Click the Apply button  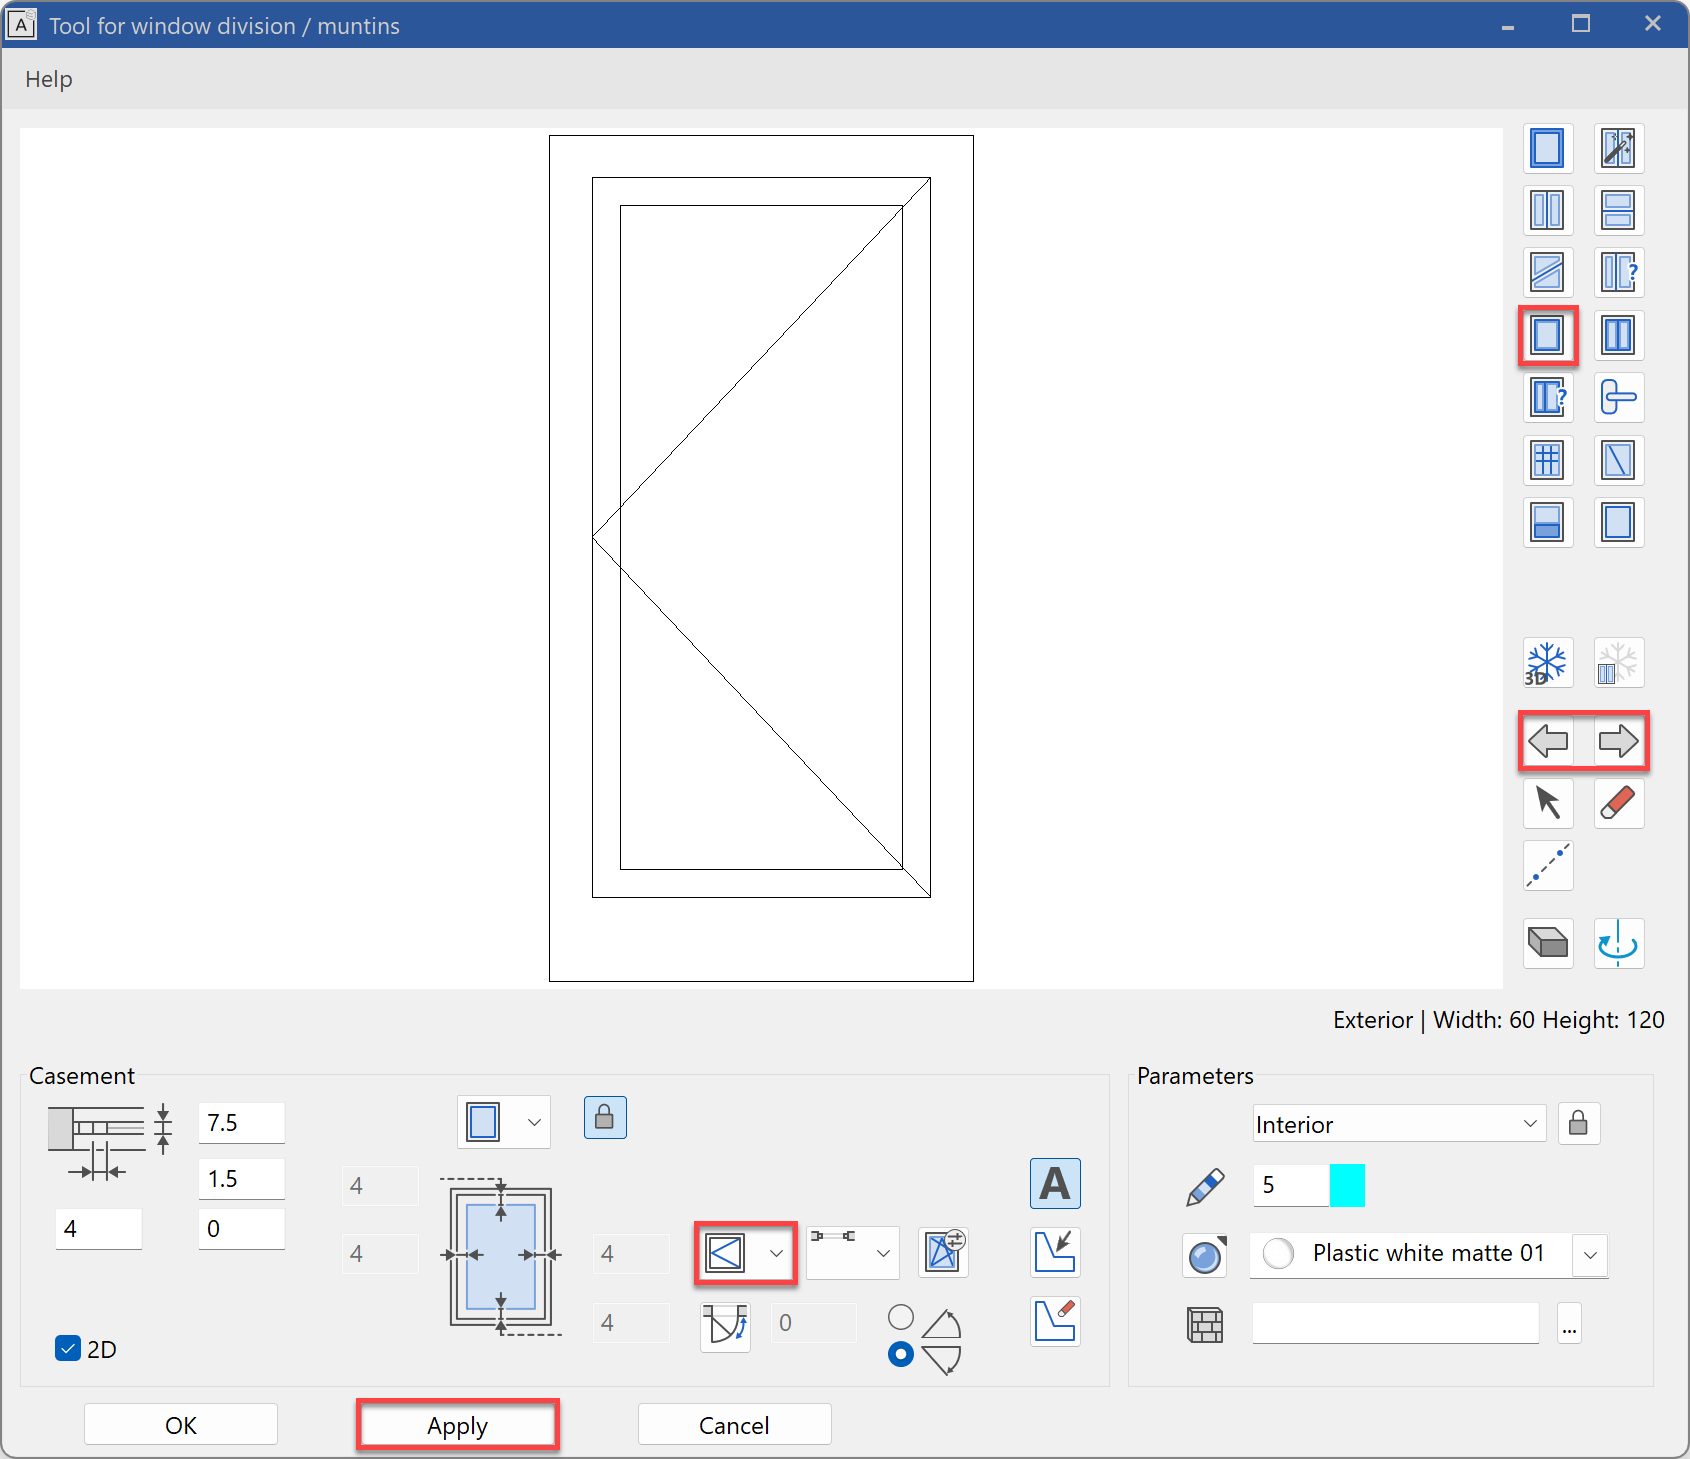click(x=457, y=1425)
